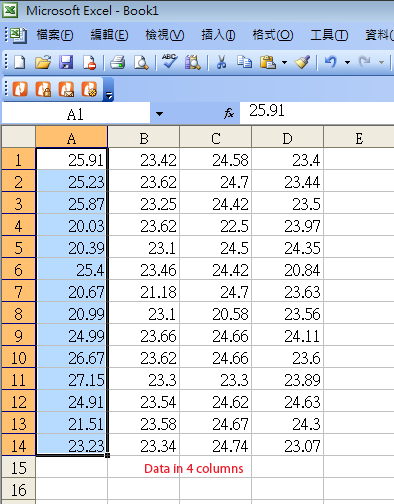Select the Format Painter brush icon

(x=302, y=62)
